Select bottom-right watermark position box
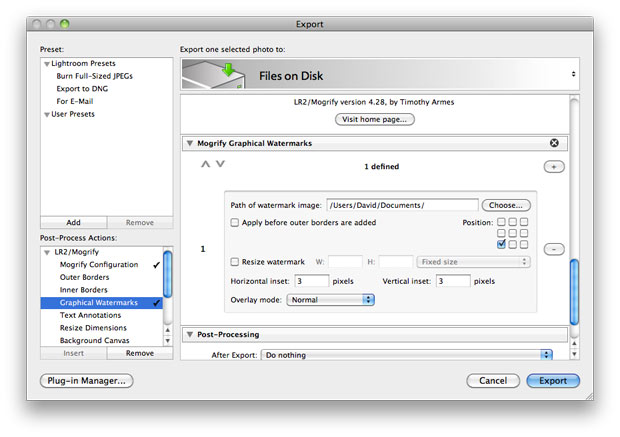The image size is (620, 437). 524,244
